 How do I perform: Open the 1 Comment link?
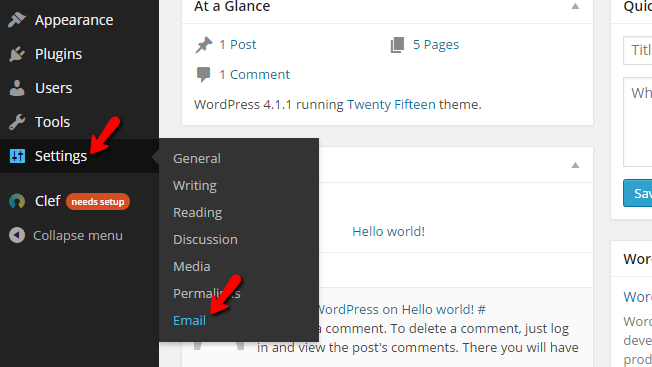click(254, 74)
